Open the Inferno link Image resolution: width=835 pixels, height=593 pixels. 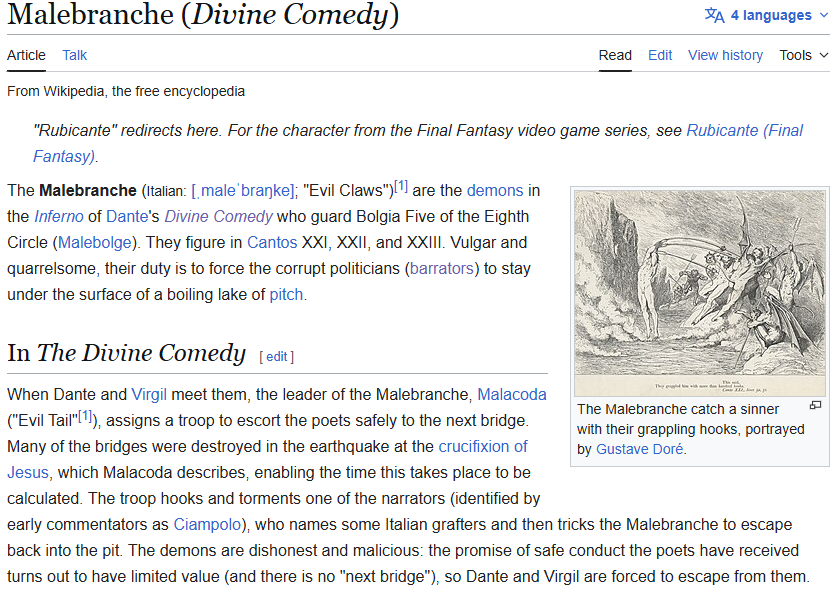click(59, 217)
